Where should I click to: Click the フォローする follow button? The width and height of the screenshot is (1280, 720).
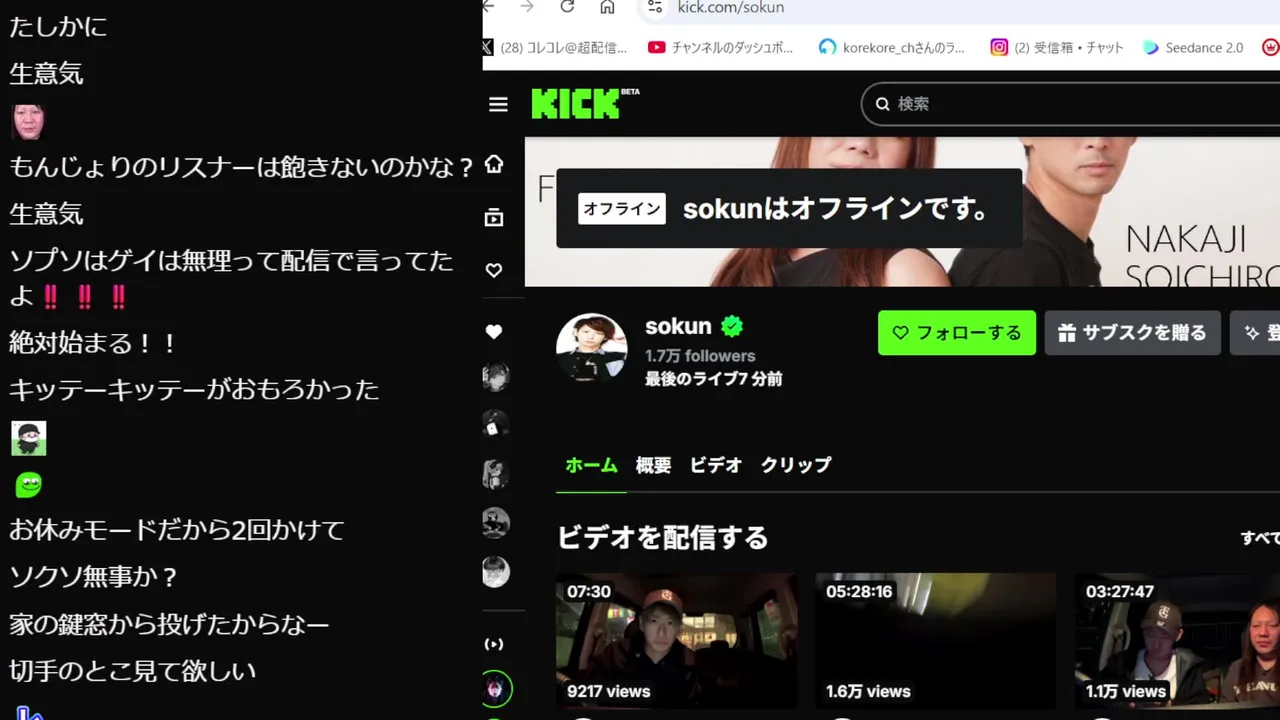(957, 333)
